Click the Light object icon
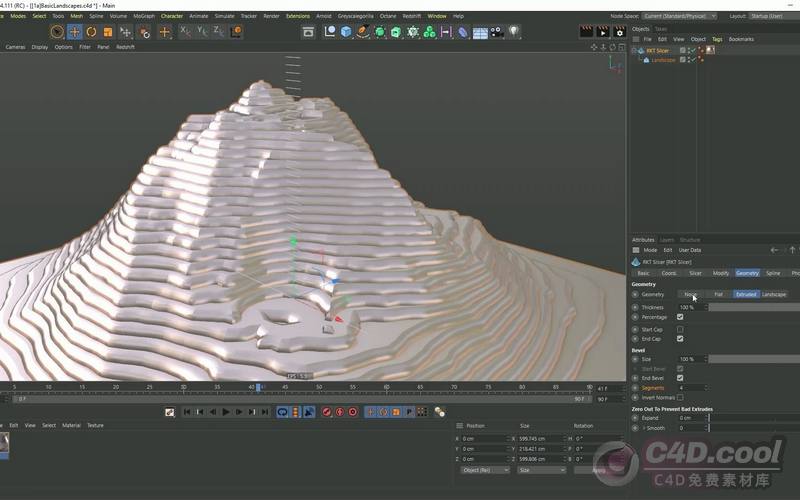This screenshot has width=800, height=500. (x=514, y=32)
